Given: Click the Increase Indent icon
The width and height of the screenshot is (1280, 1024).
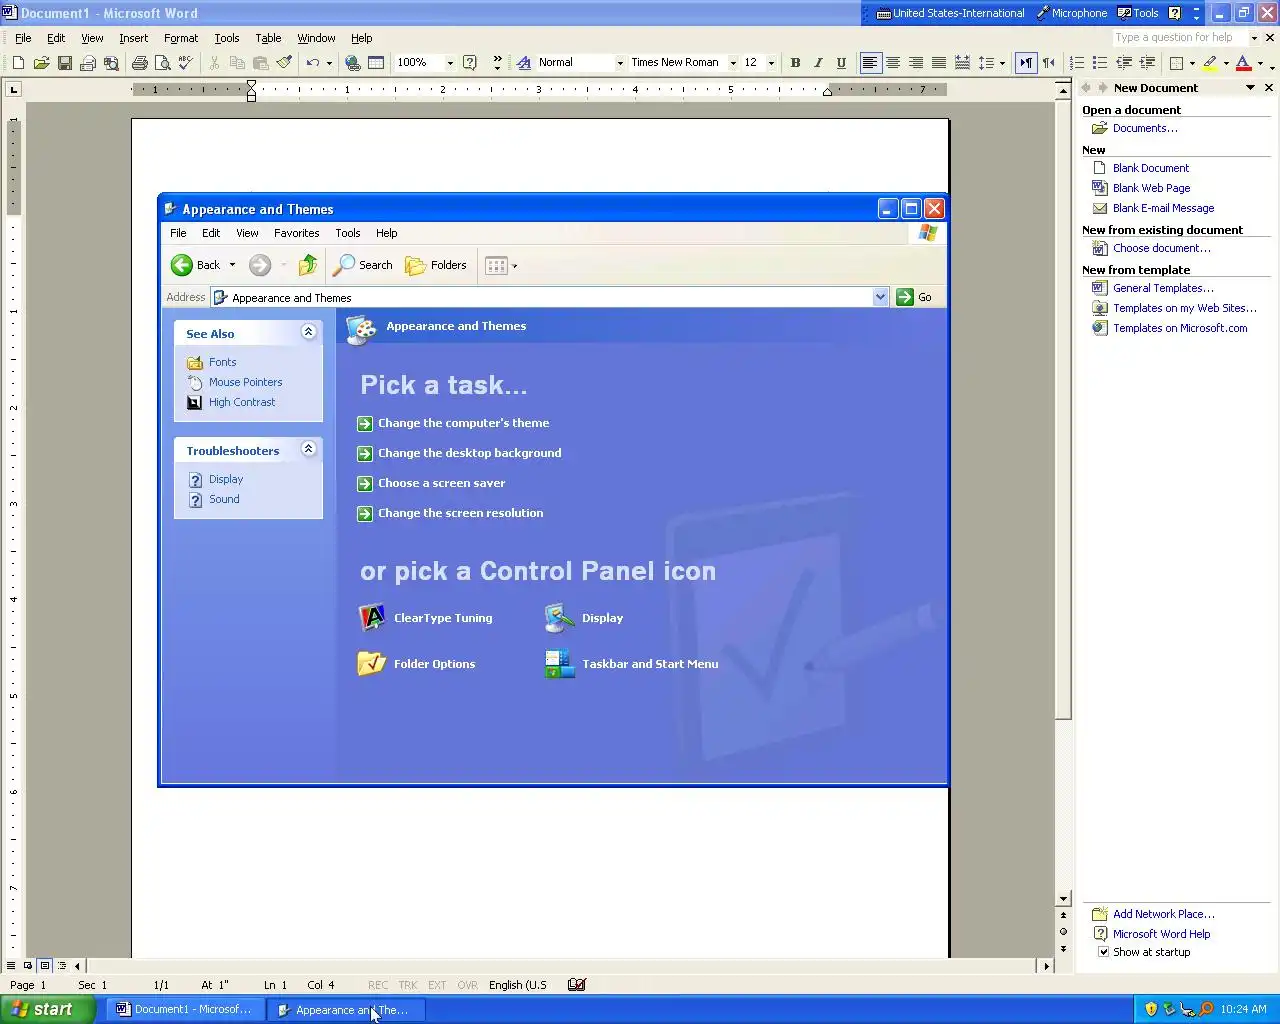Looking at the screenshot, I should 1147,63.
